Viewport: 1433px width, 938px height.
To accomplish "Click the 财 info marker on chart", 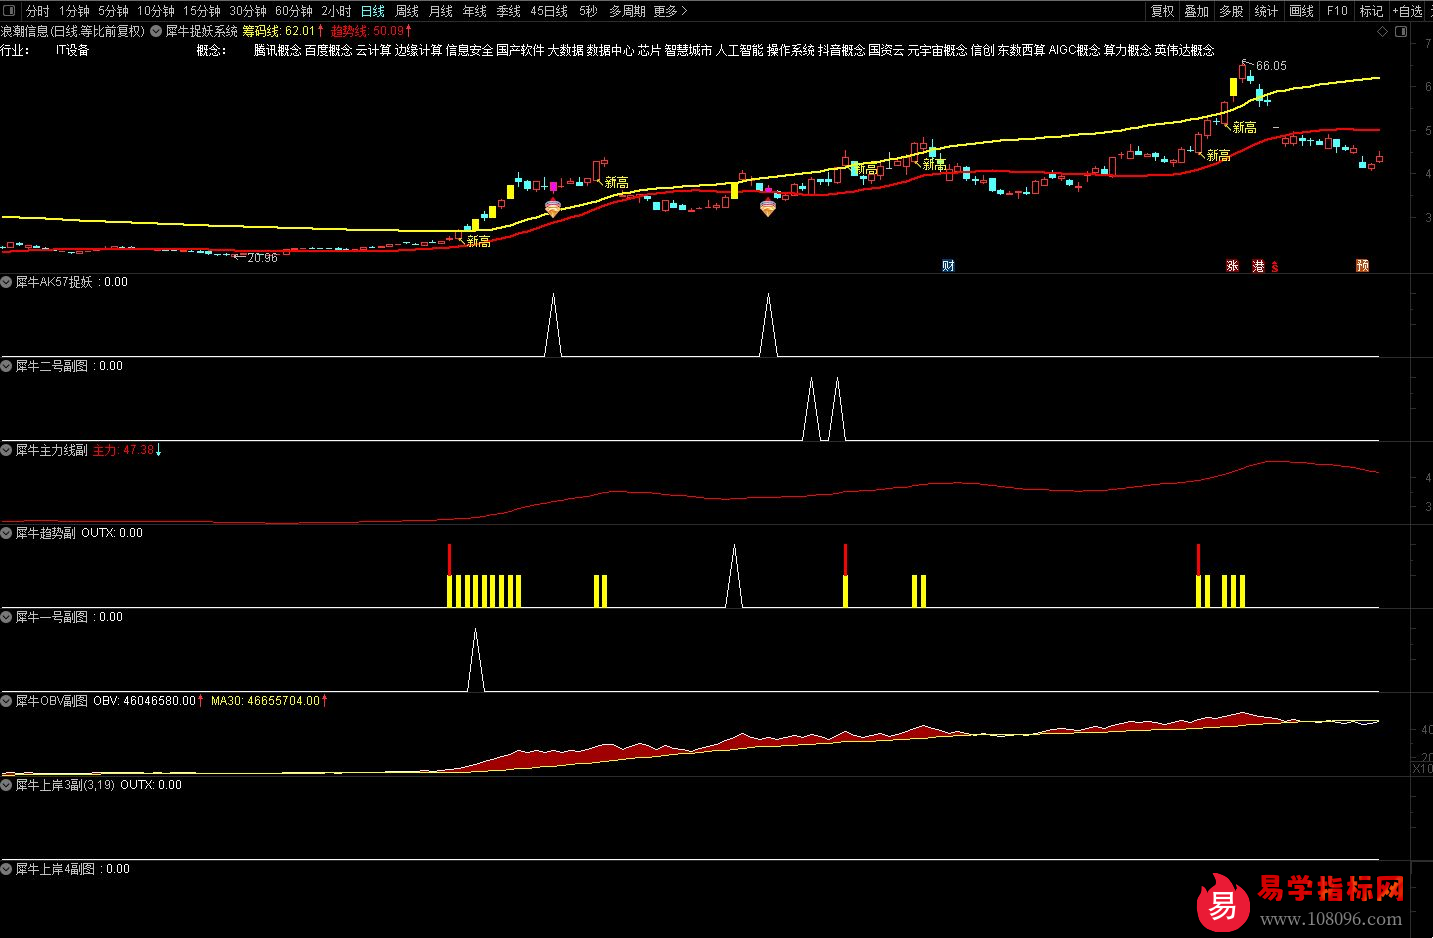I will (x=948, y=265).
